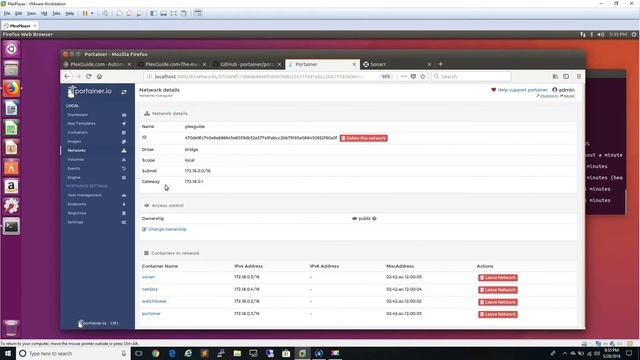Click Leave Network for netdata row
640x360 pixels.
click(498, 290)
